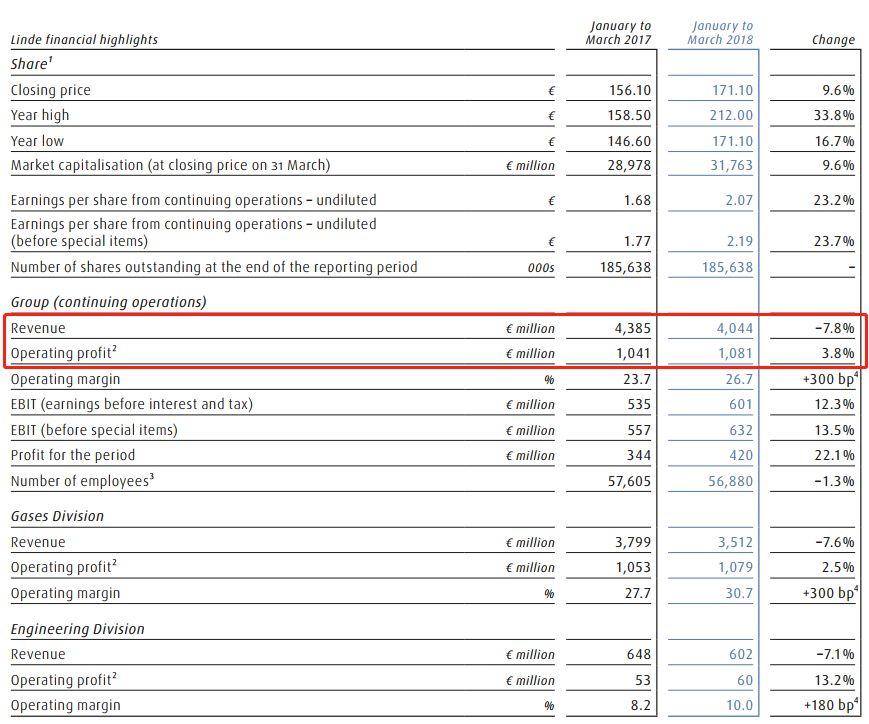Viewport: 869px width, 724px height.
Task: Select the 23.2% change value
Action: tap(834, 200)
